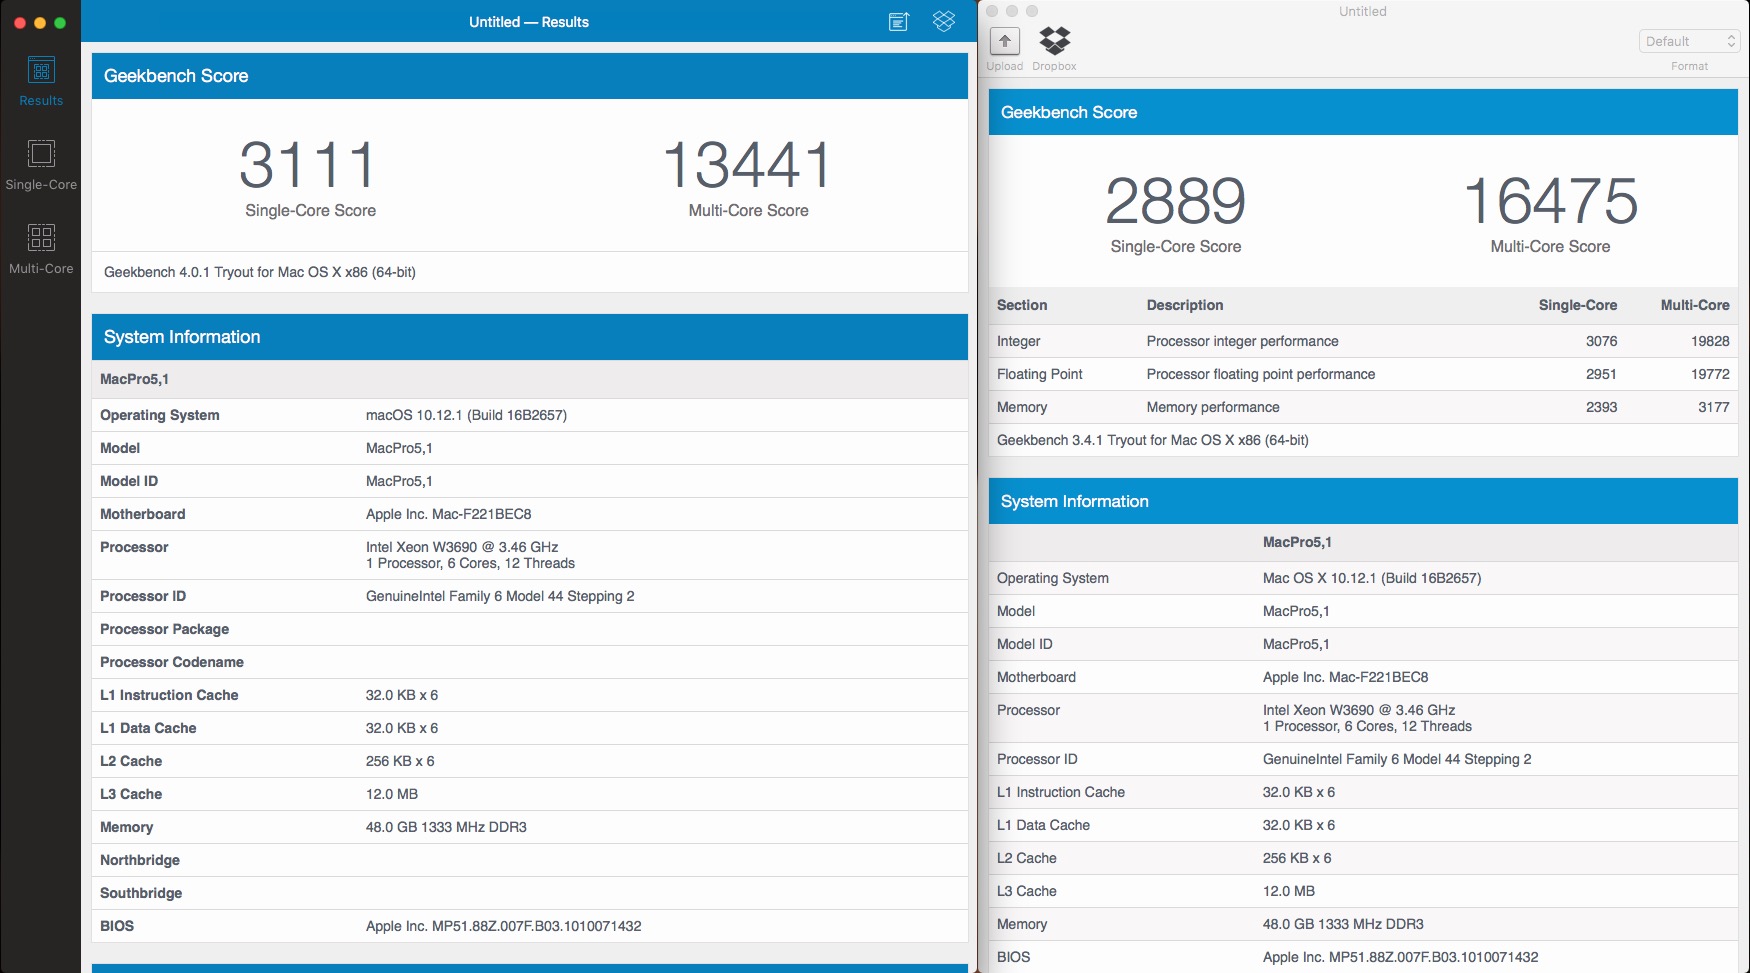Image resolution: width=1750 pixels, height=973 pixels.
Task: Click the Multi-Core sidebar label
Action: coord(41,268)
